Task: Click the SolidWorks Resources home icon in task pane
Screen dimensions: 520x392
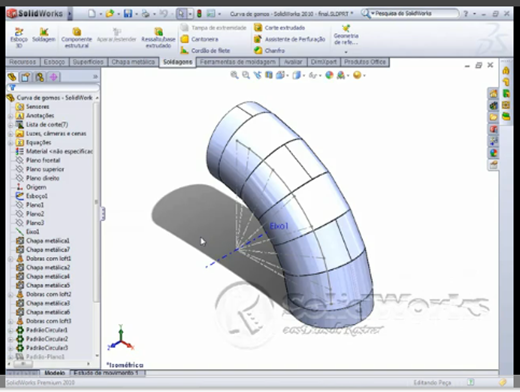Action: click(493, 93)
